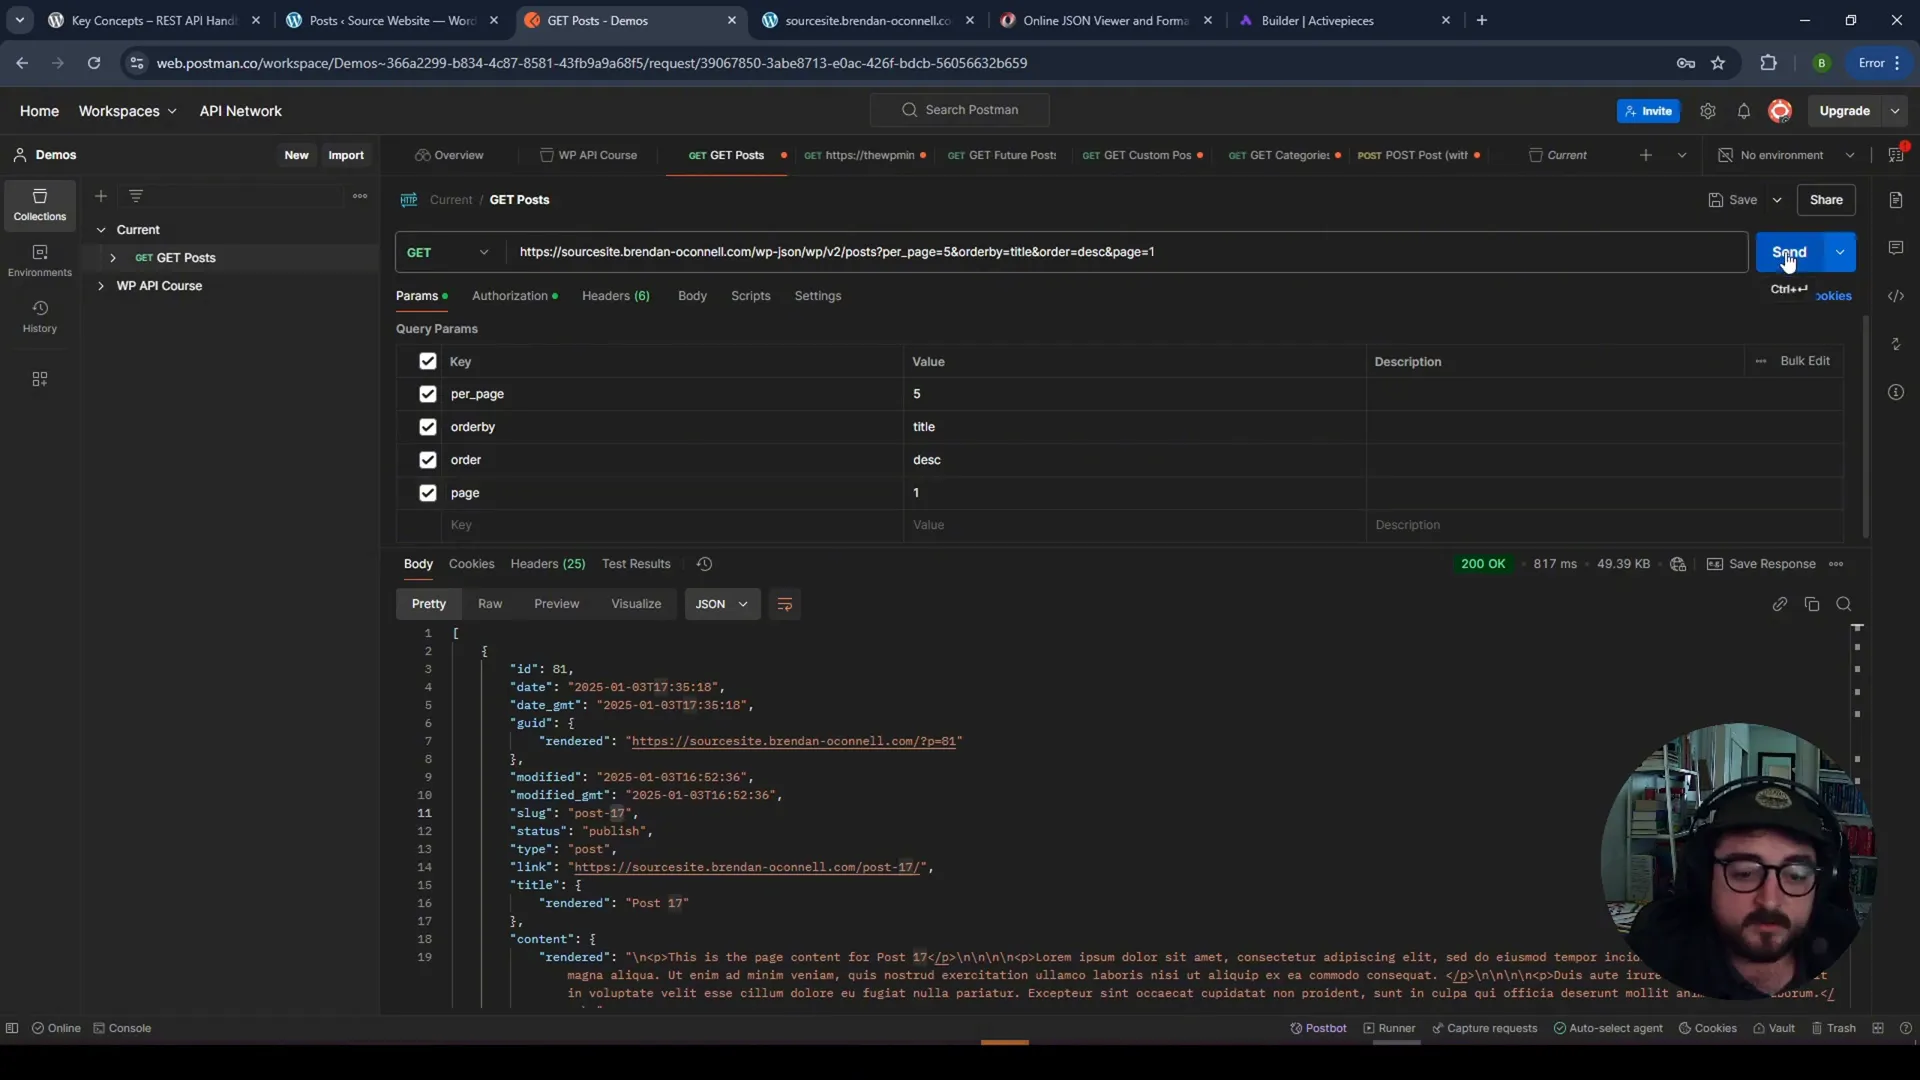The image size is (1920, 1080).
Task: Open the user avatar menu in Postman
Action: (1780, 111)
